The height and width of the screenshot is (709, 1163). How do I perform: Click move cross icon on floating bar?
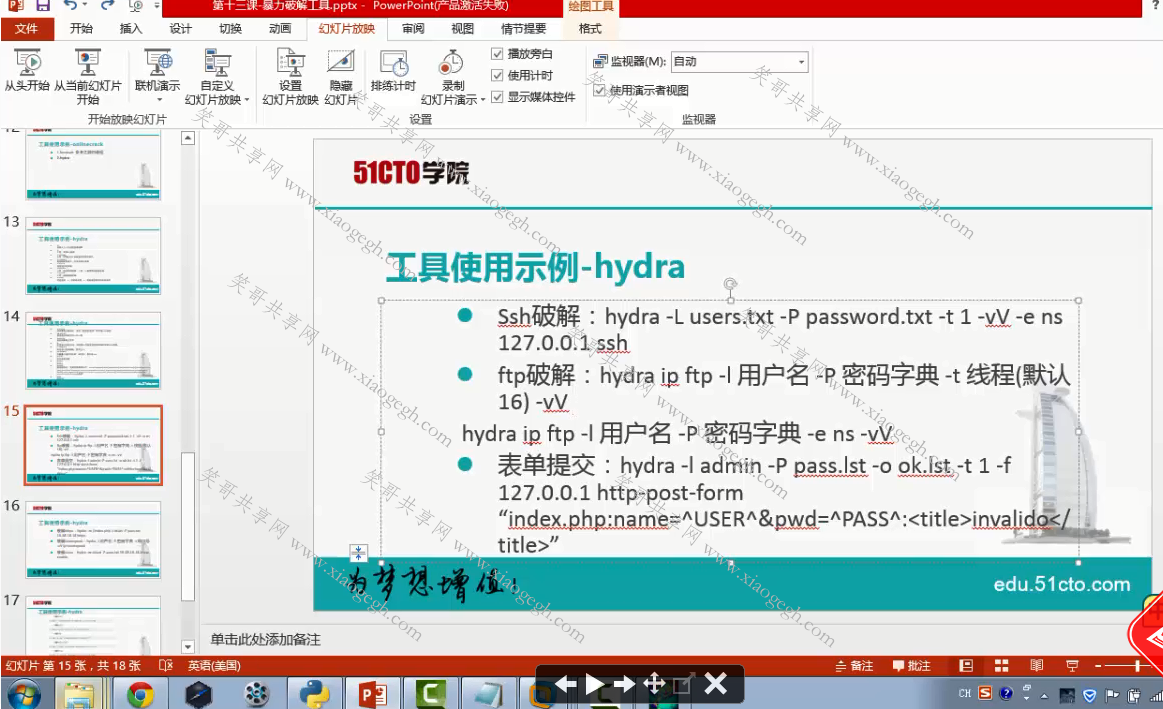pos(654,683)
